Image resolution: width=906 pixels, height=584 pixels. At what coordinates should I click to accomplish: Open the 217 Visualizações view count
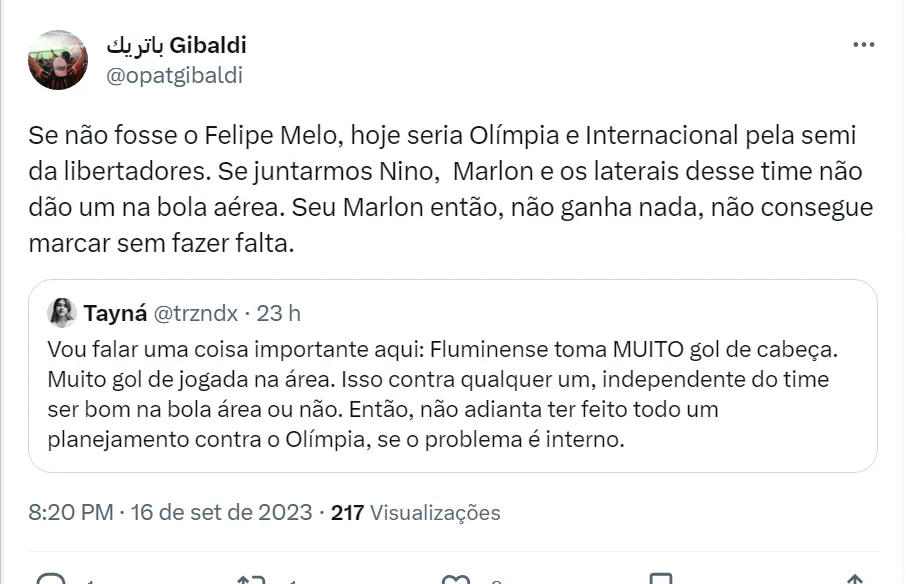415,513
